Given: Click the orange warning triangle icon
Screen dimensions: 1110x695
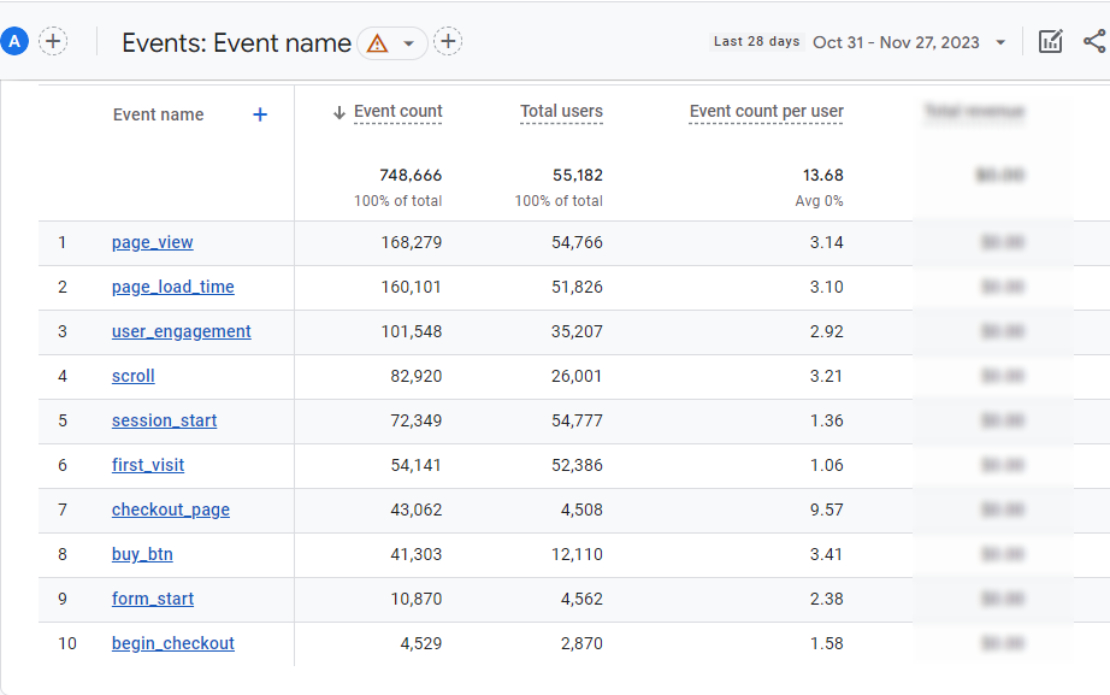Looking at the screenshot, I should (x=377, y=43).
